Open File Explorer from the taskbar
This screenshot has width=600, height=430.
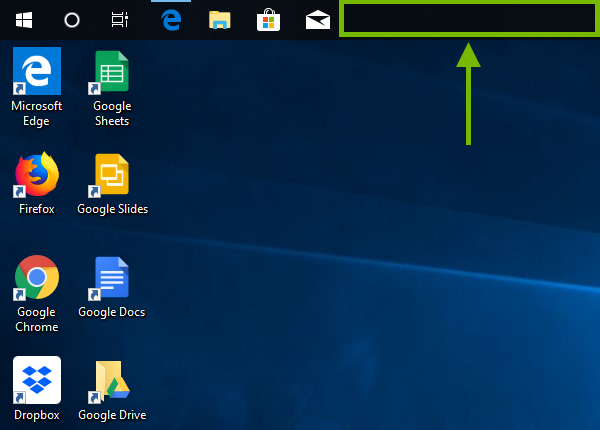pyautogui.click(x=220, y=20)
